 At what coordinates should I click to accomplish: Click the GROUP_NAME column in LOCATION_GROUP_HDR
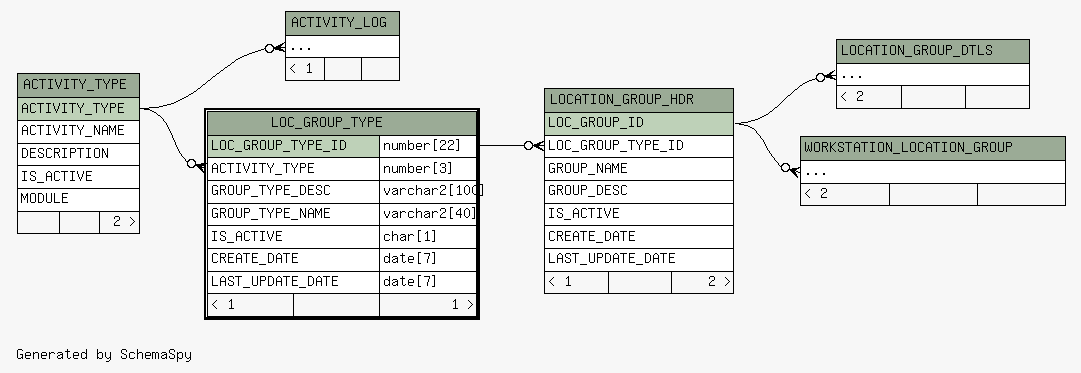(x=638, y=169)
